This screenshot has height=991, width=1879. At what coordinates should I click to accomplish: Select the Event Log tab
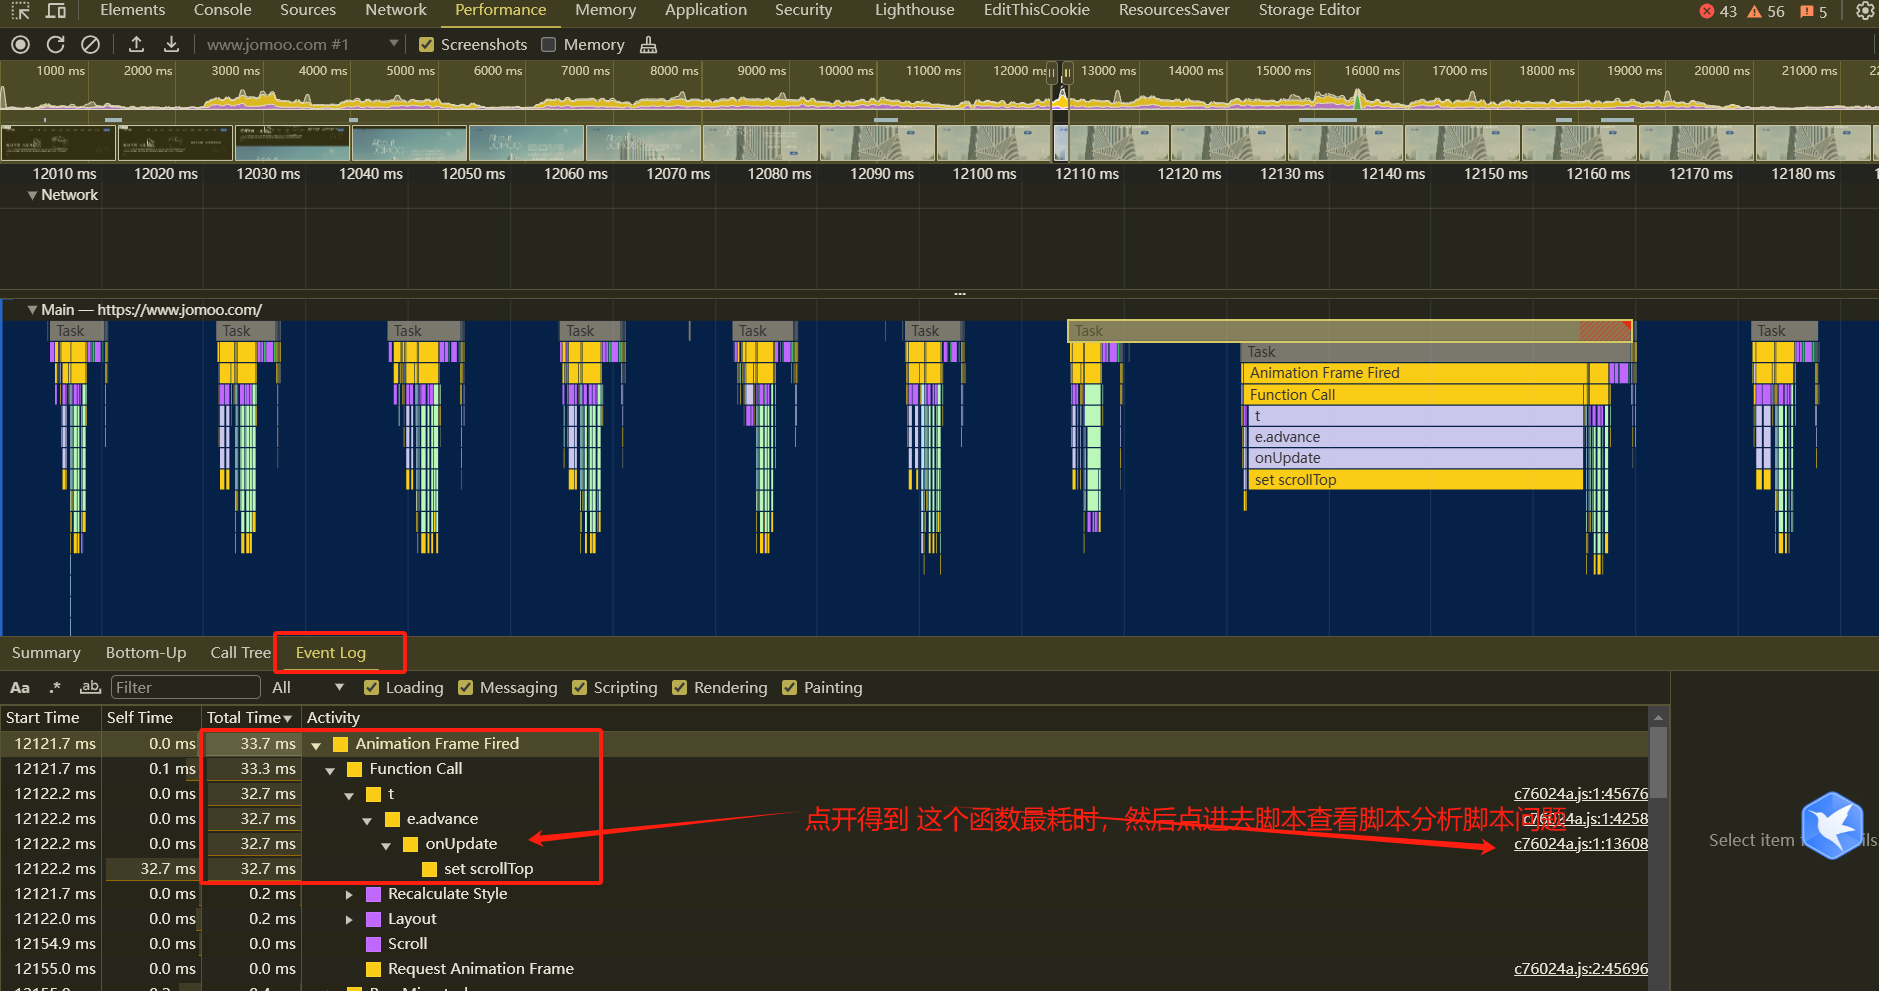coord(331,653)
